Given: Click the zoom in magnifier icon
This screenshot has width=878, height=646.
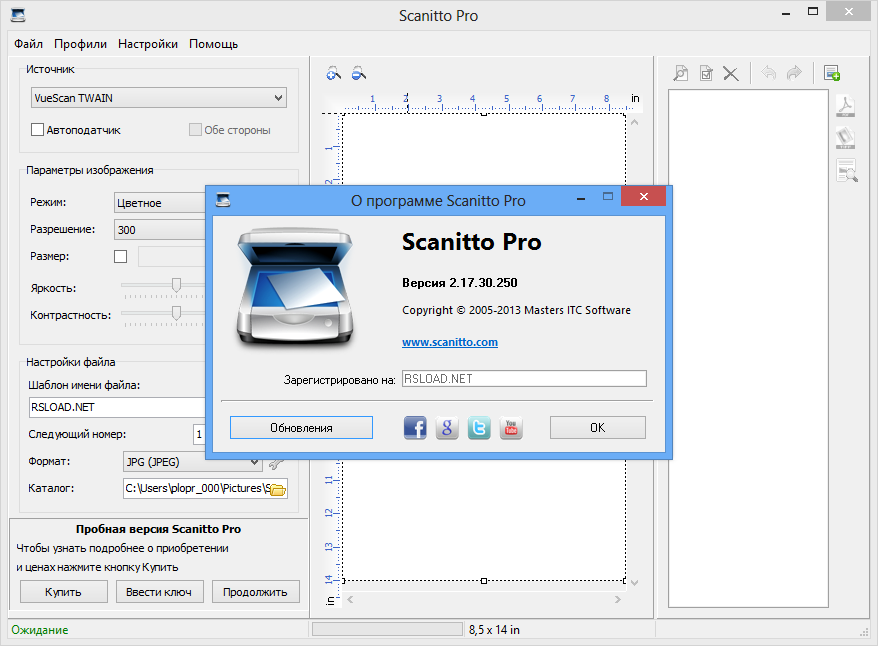Looking at the screenshot, I should [335, 73].
